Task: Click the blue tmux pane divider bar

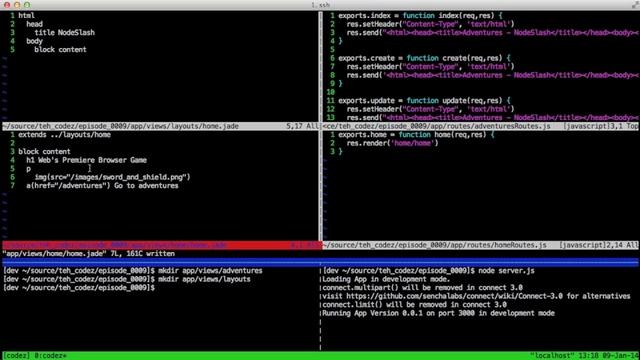Action: 320,262
